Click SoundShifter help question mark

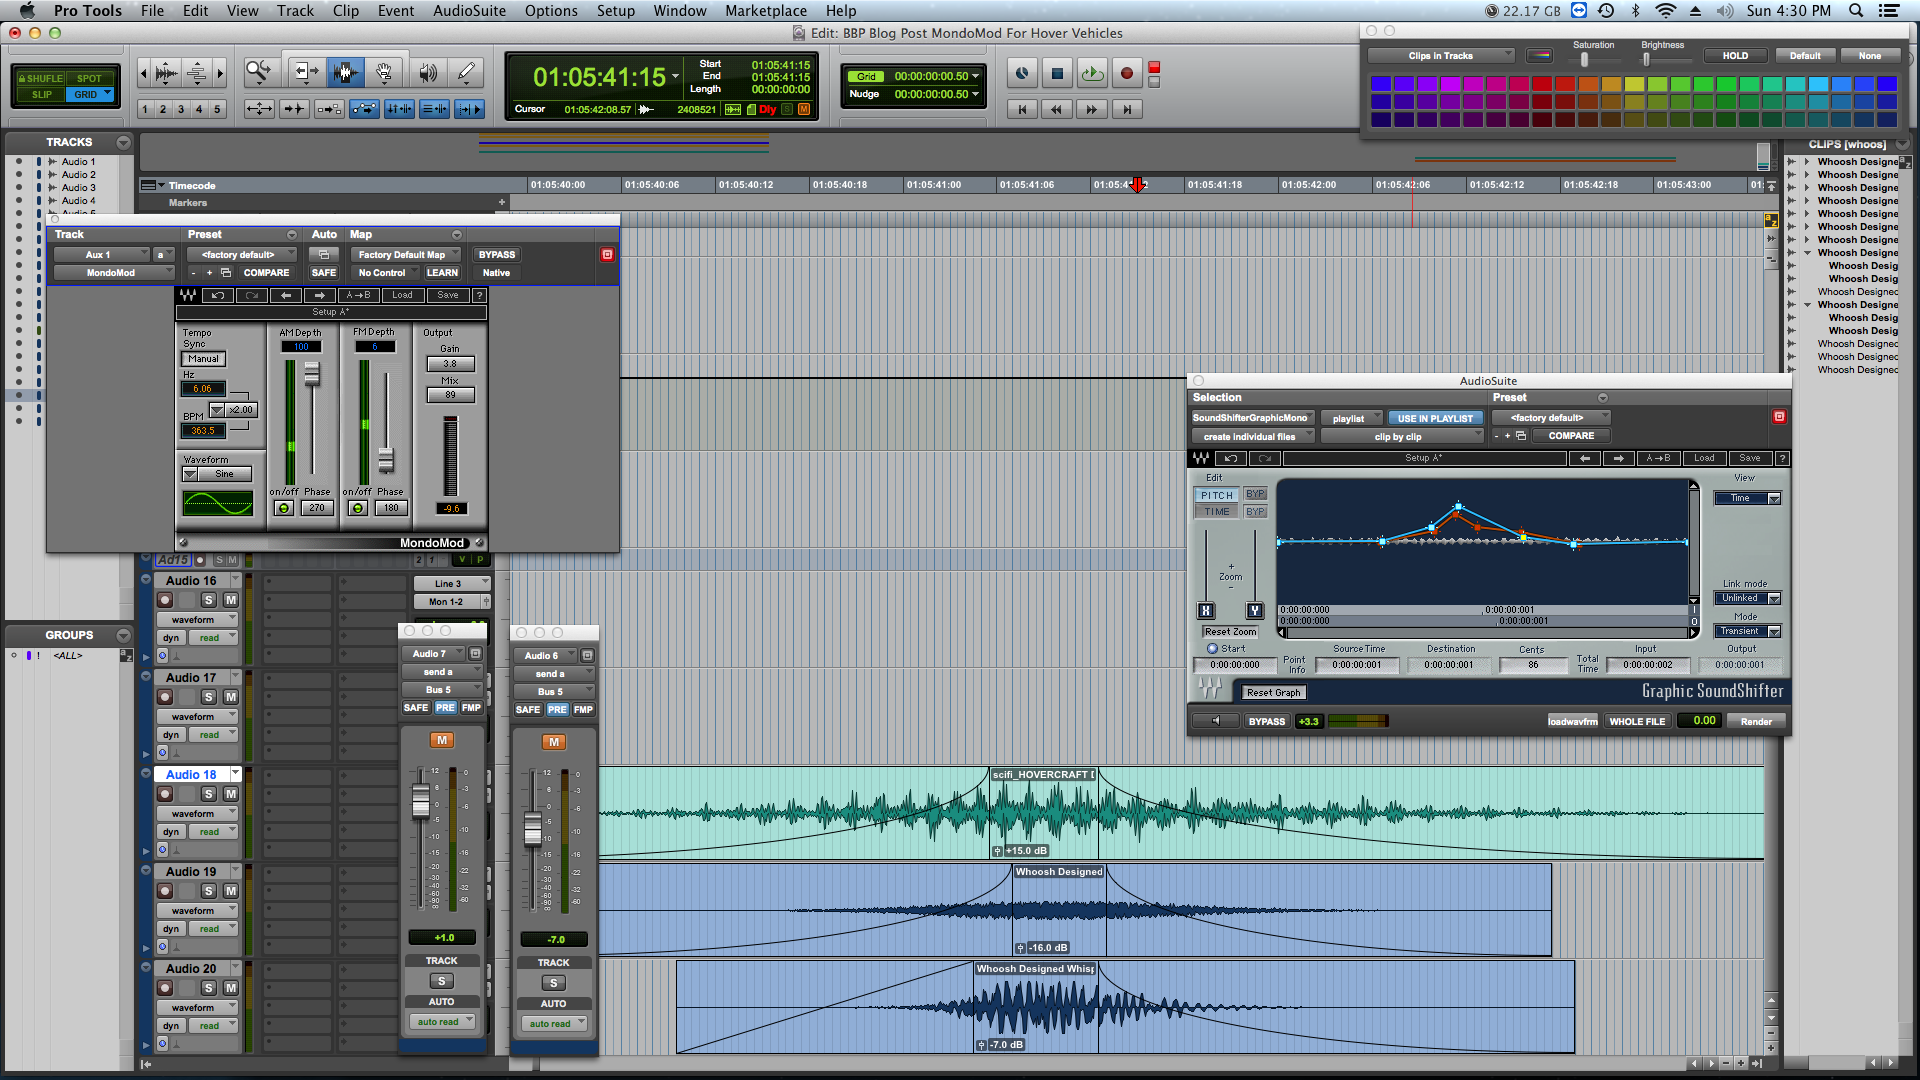(1782, 458)
